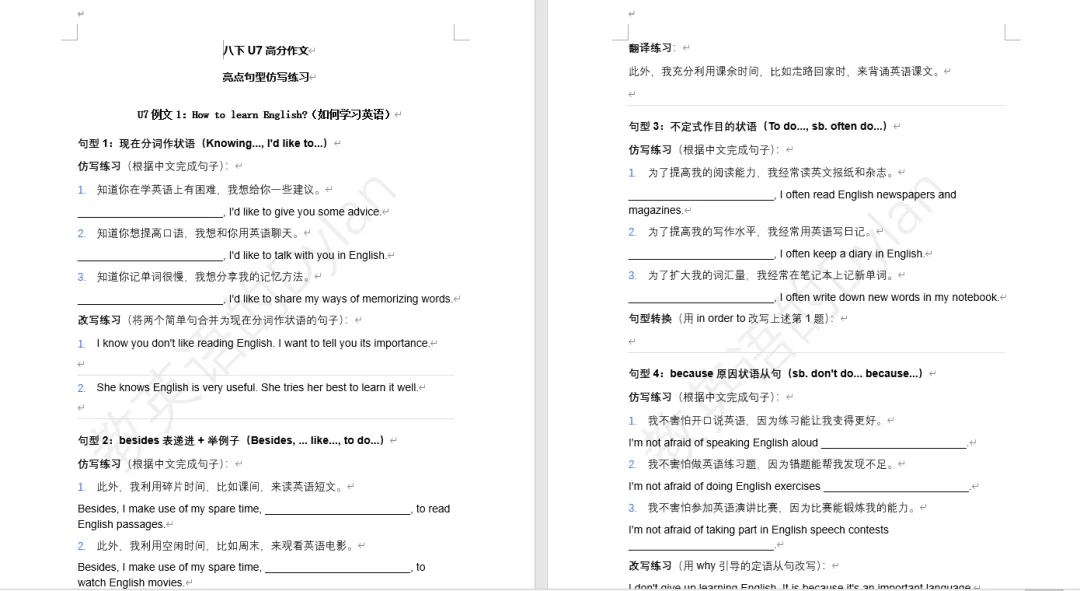Screen dimensions: 1080x591
Task: Click heading 'U7 例文 1: How to learn English?'
Action: click(x=222, y=114)
